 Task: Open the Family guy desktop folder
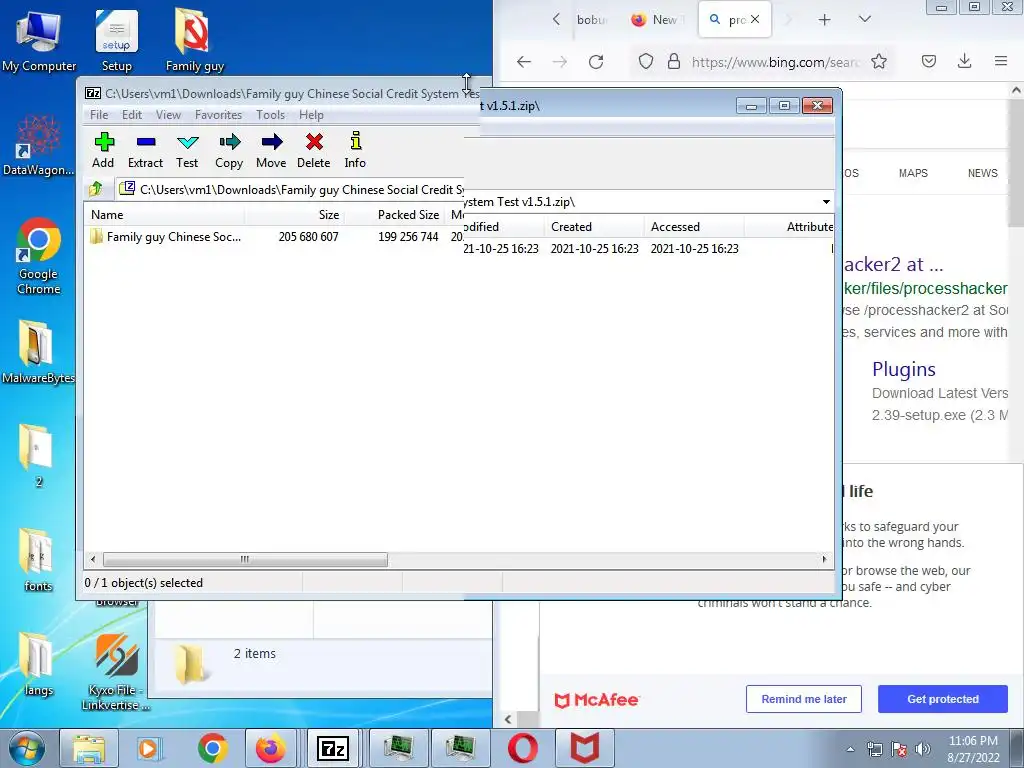194,40
